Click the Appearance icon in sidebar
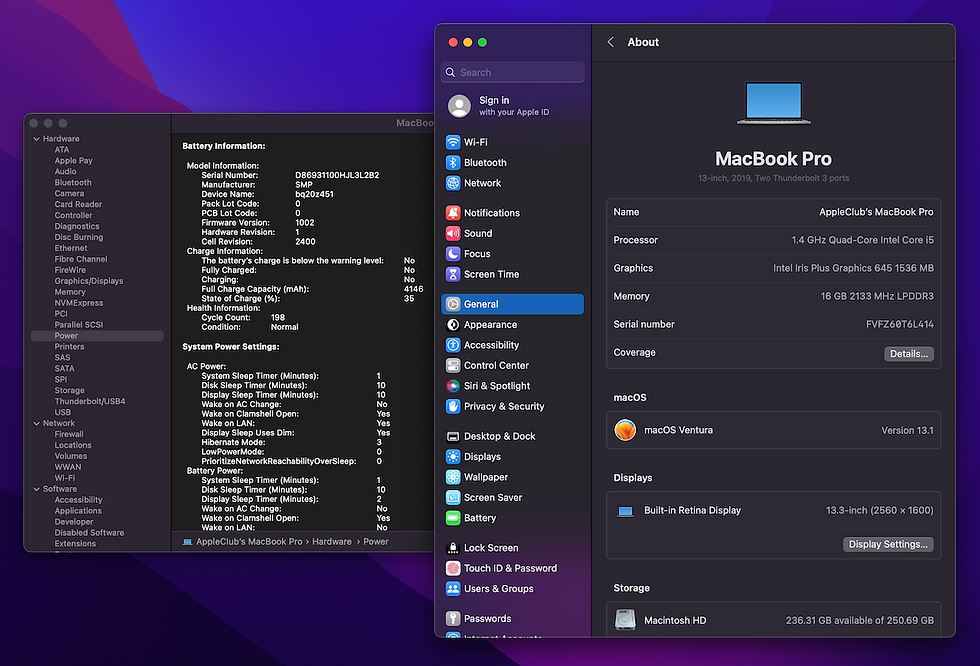Image resolution: width=980 pixels, height=666 pixels. (x=453, y=325)
